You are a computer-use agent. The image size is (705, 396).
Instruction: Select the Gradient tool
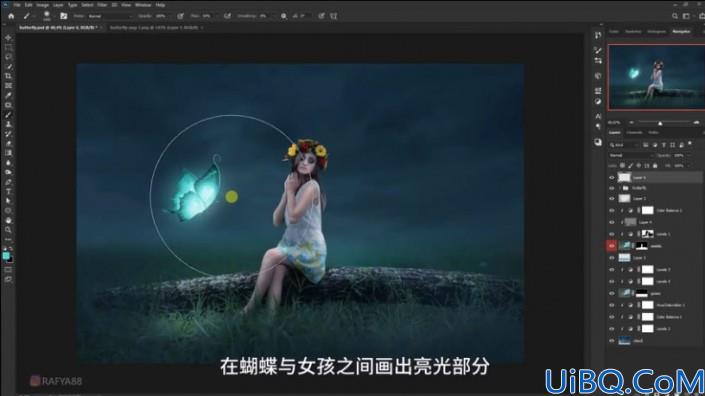(8, 153)
